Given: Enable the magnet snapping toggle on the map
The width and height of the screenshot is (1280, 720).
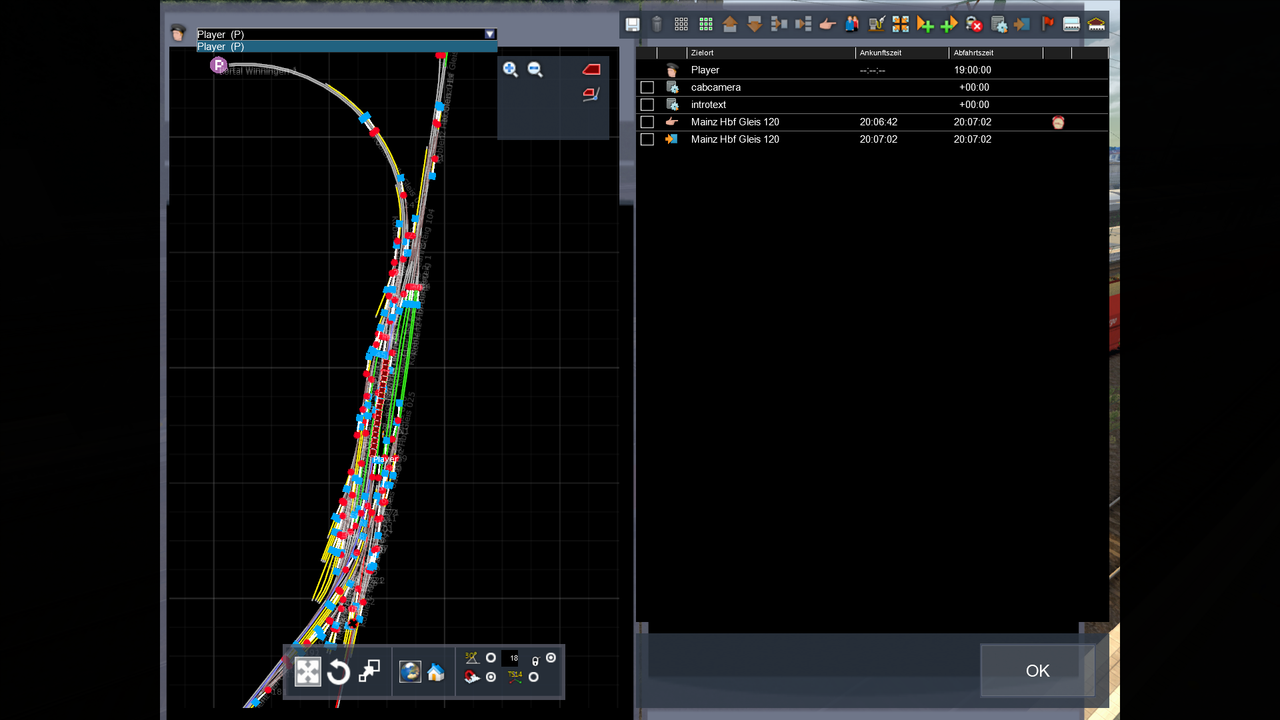Looking at the screenshot, I should (471, 677).
